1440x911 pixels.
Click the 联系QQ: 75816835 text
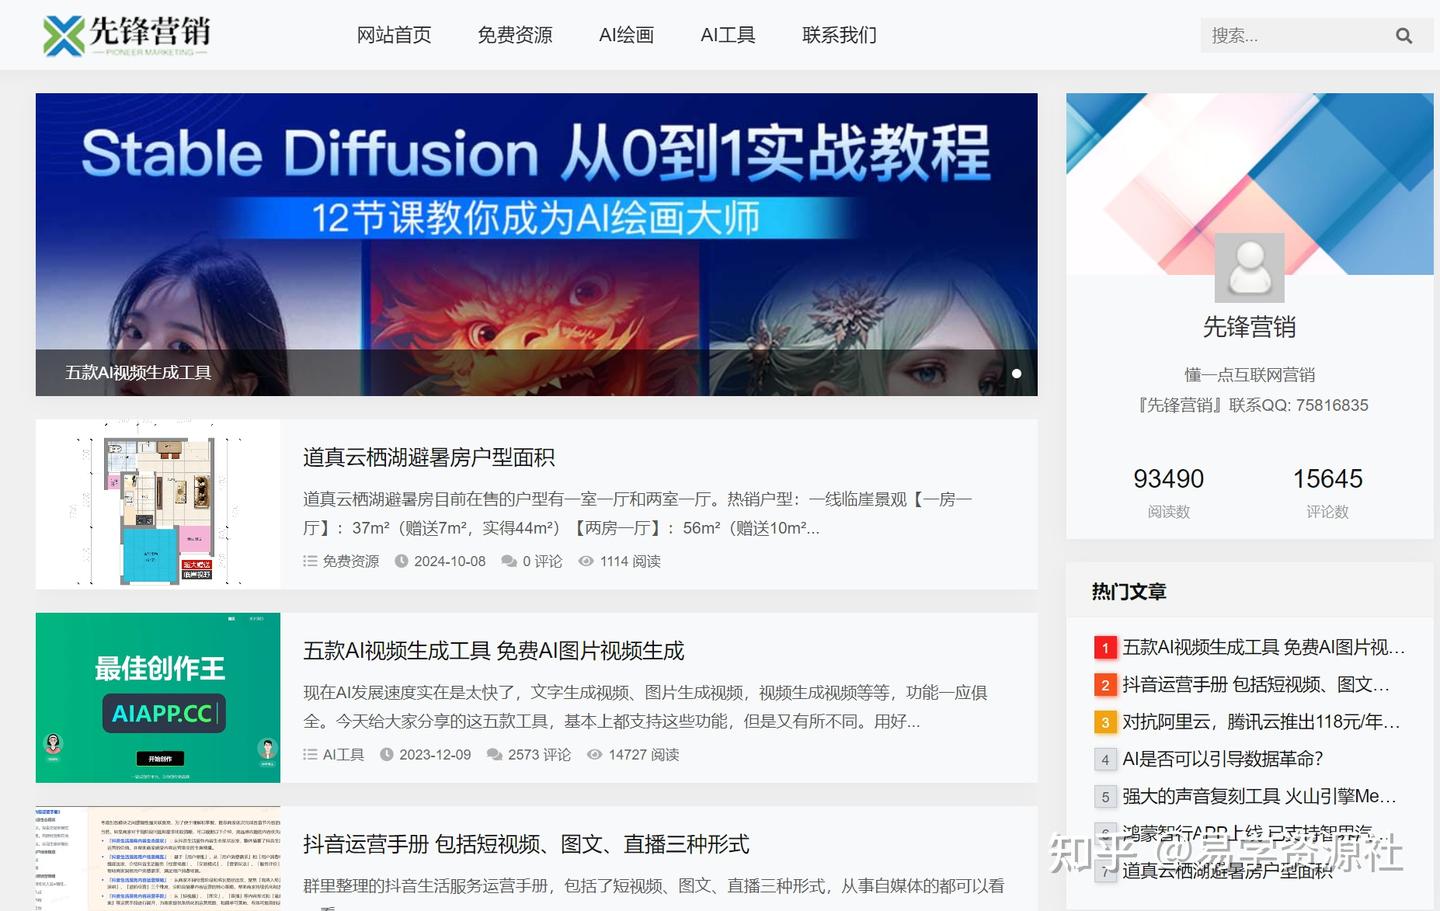(x=1298, y=405)
